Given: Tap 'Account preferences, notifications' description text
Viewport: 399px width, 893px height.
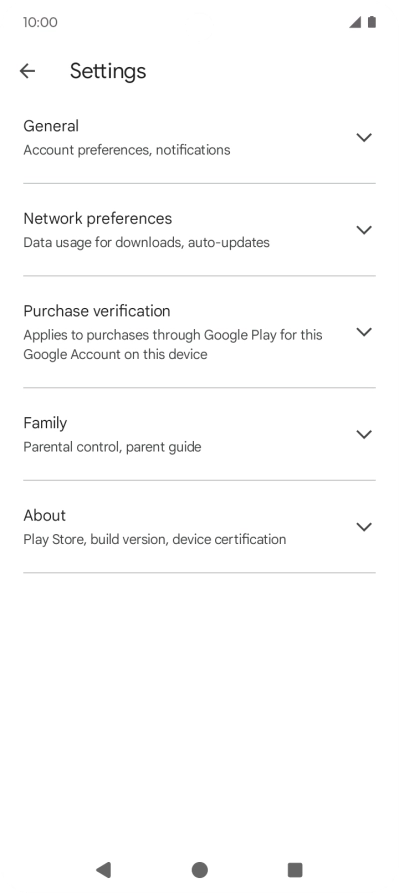Looking at the screenshot, I should (x=127, y=150).
